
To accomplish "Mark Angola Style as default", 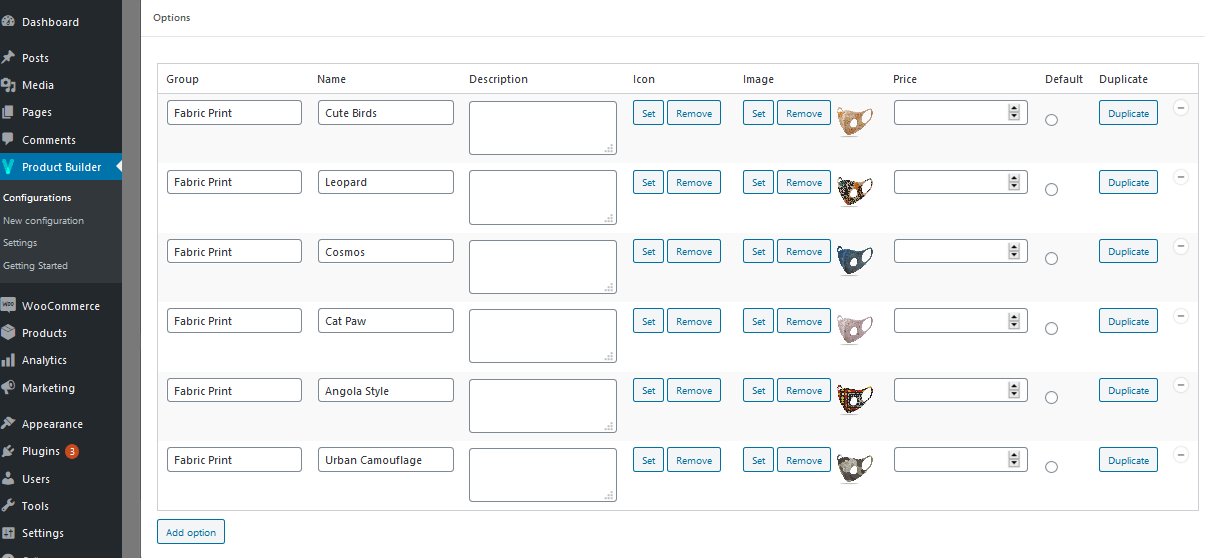I will [x=1051, y=398].
